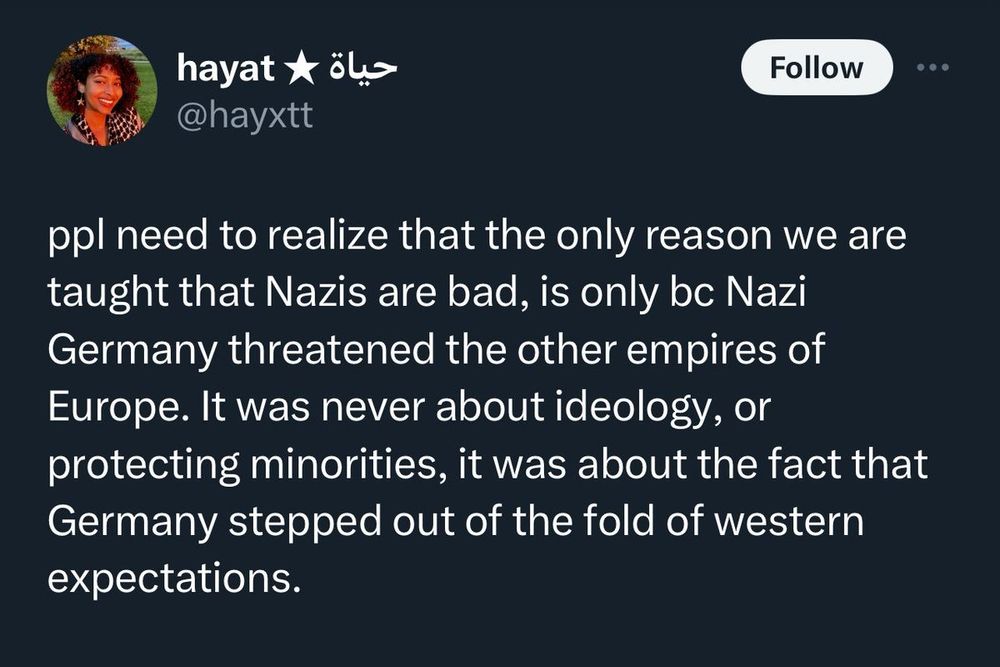Click the line starting "Europe. It was"
Screen dimensions: 1000x667
409,407
